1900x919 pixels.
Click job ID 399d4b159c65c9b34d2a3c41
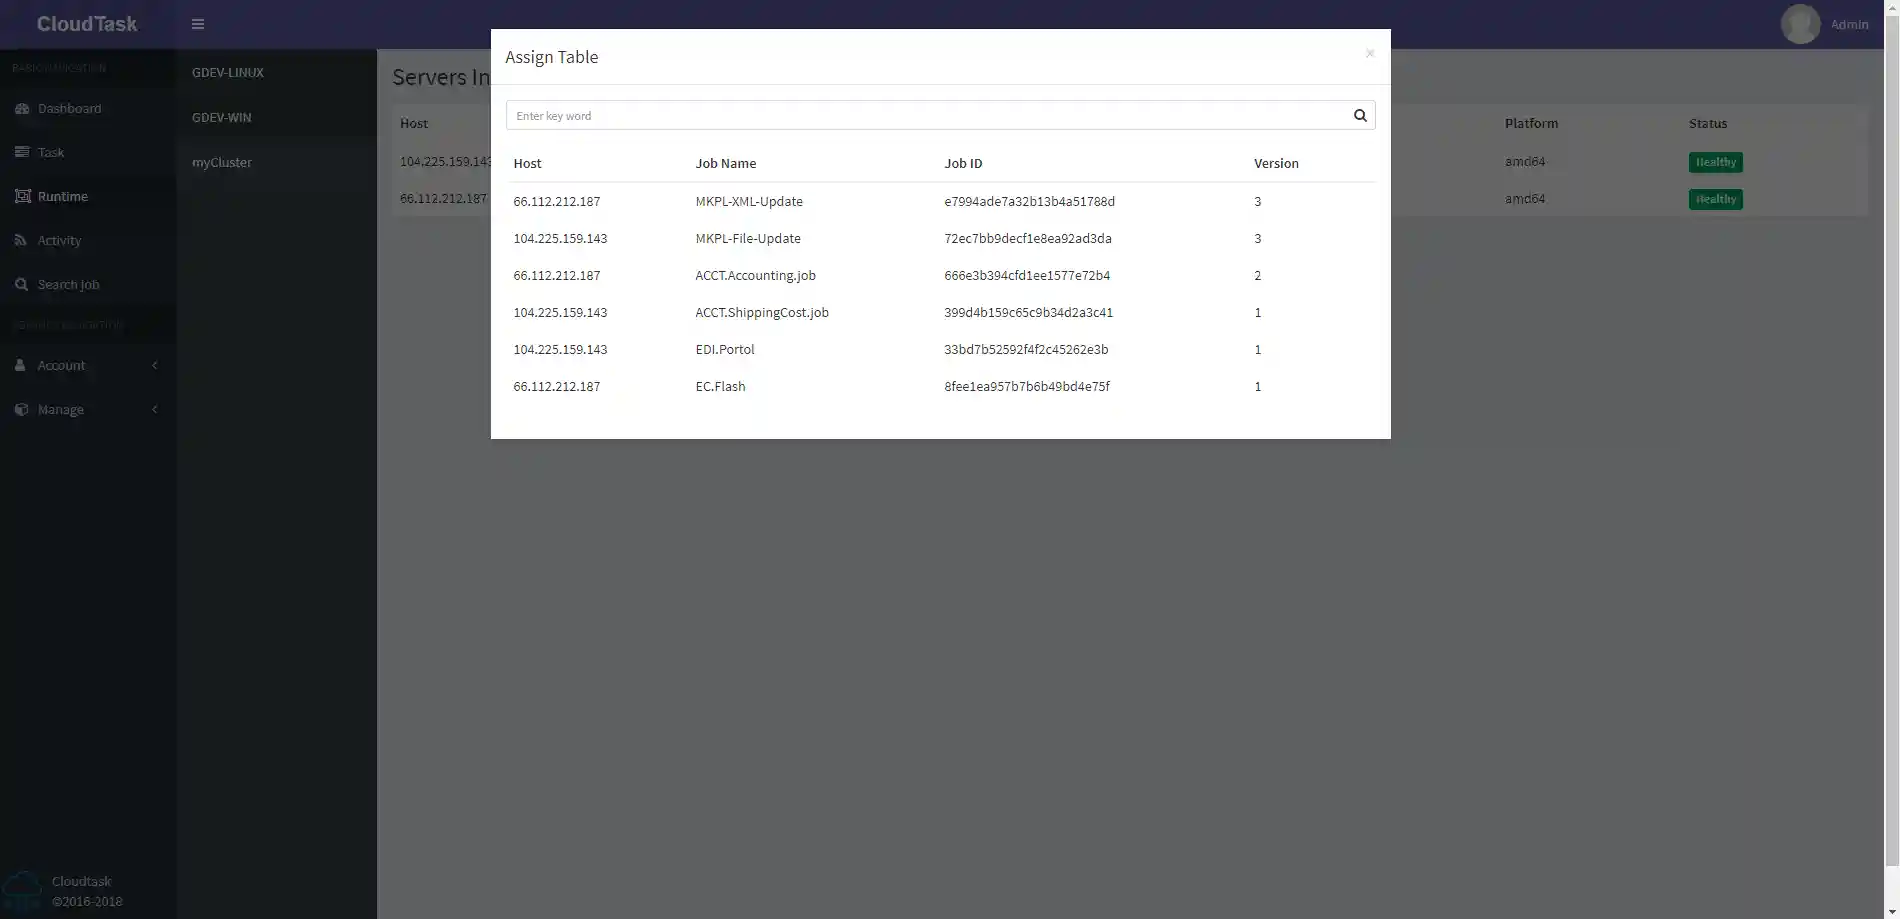(1028, 312)
